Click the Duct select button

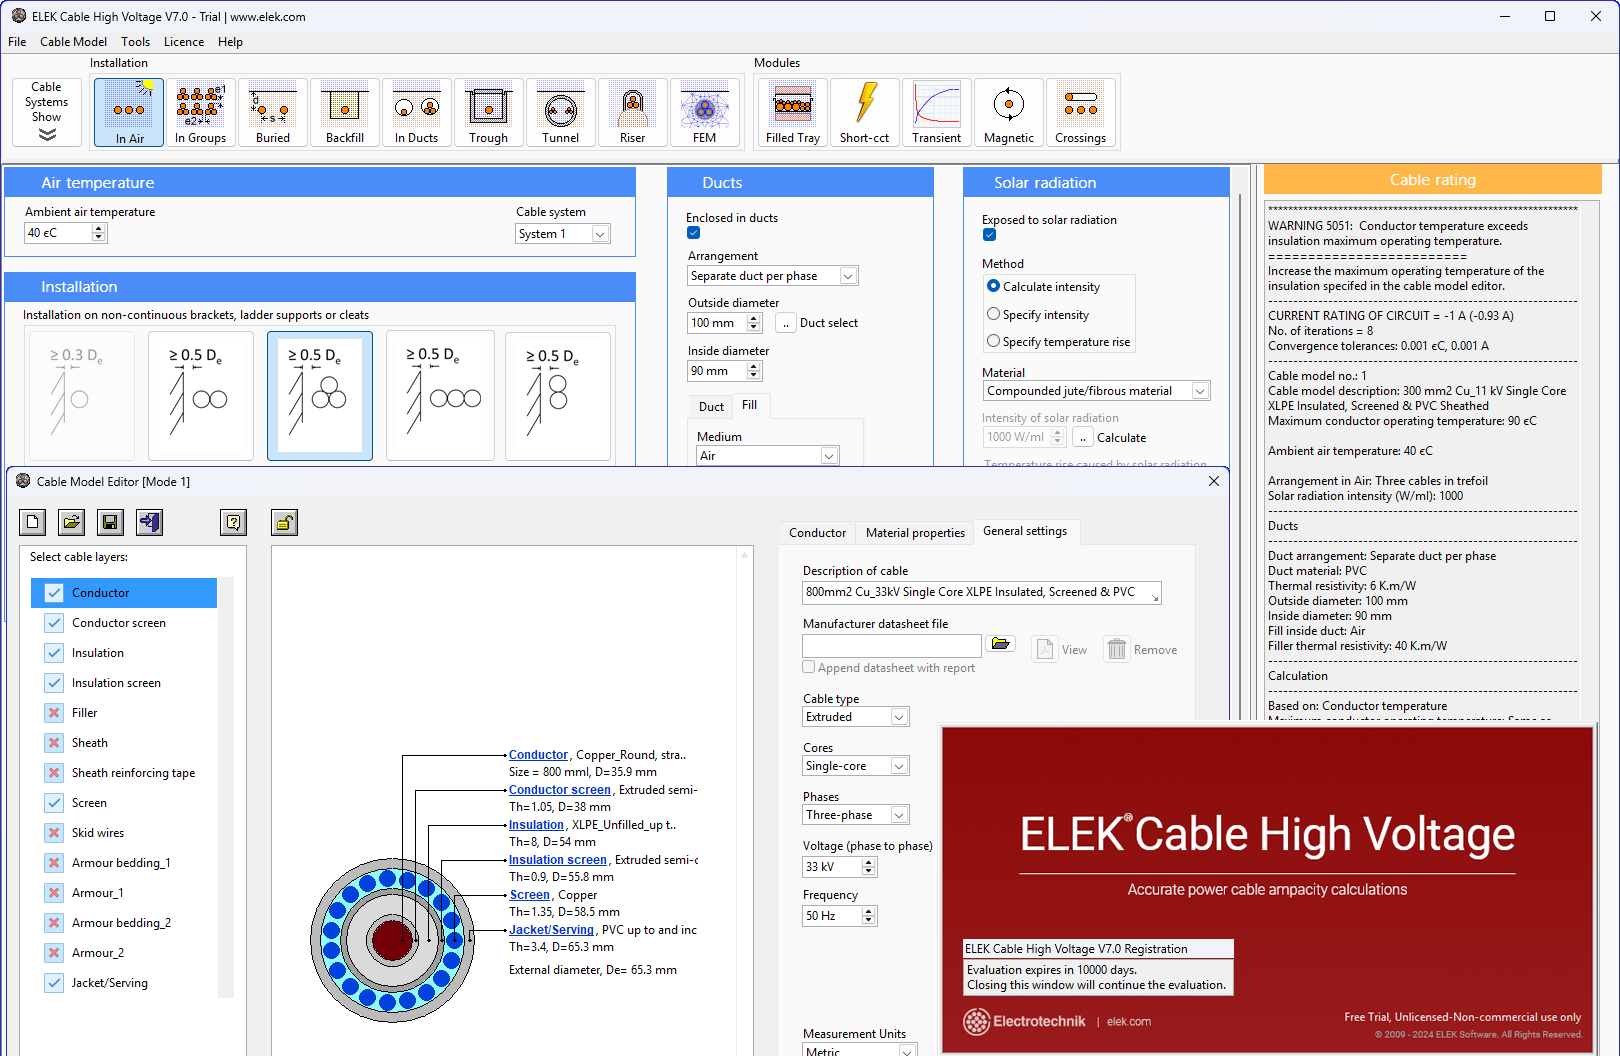(x=786, y=323)
